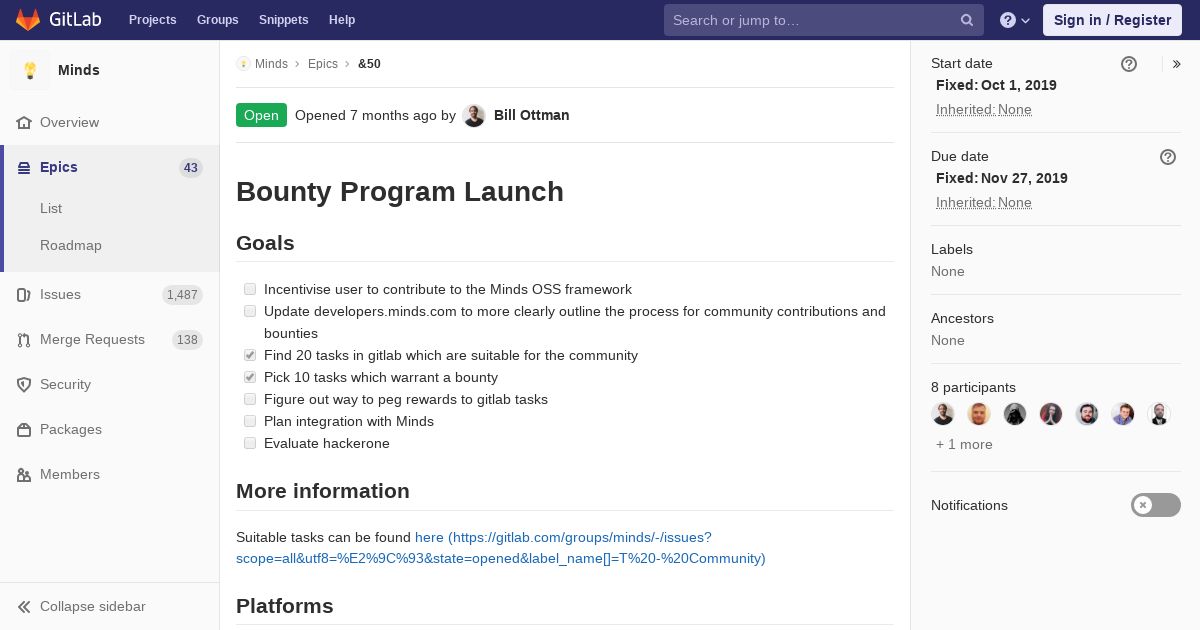Image resolution: width=1200 pixels, height=630 pixels.
Task: Click Bill Ottman's author avatar
Action: pyautogui.click(x=474, y=116)
